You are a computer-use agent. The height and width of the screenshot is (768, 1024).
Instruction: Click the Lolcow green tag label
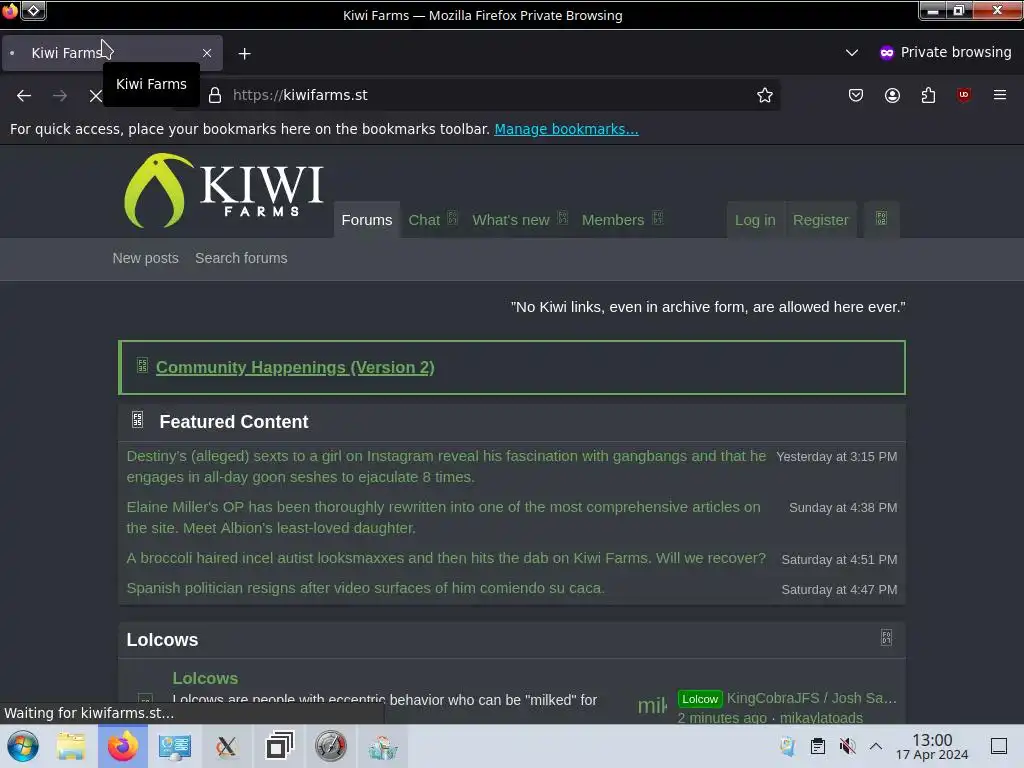coord(700,699)
